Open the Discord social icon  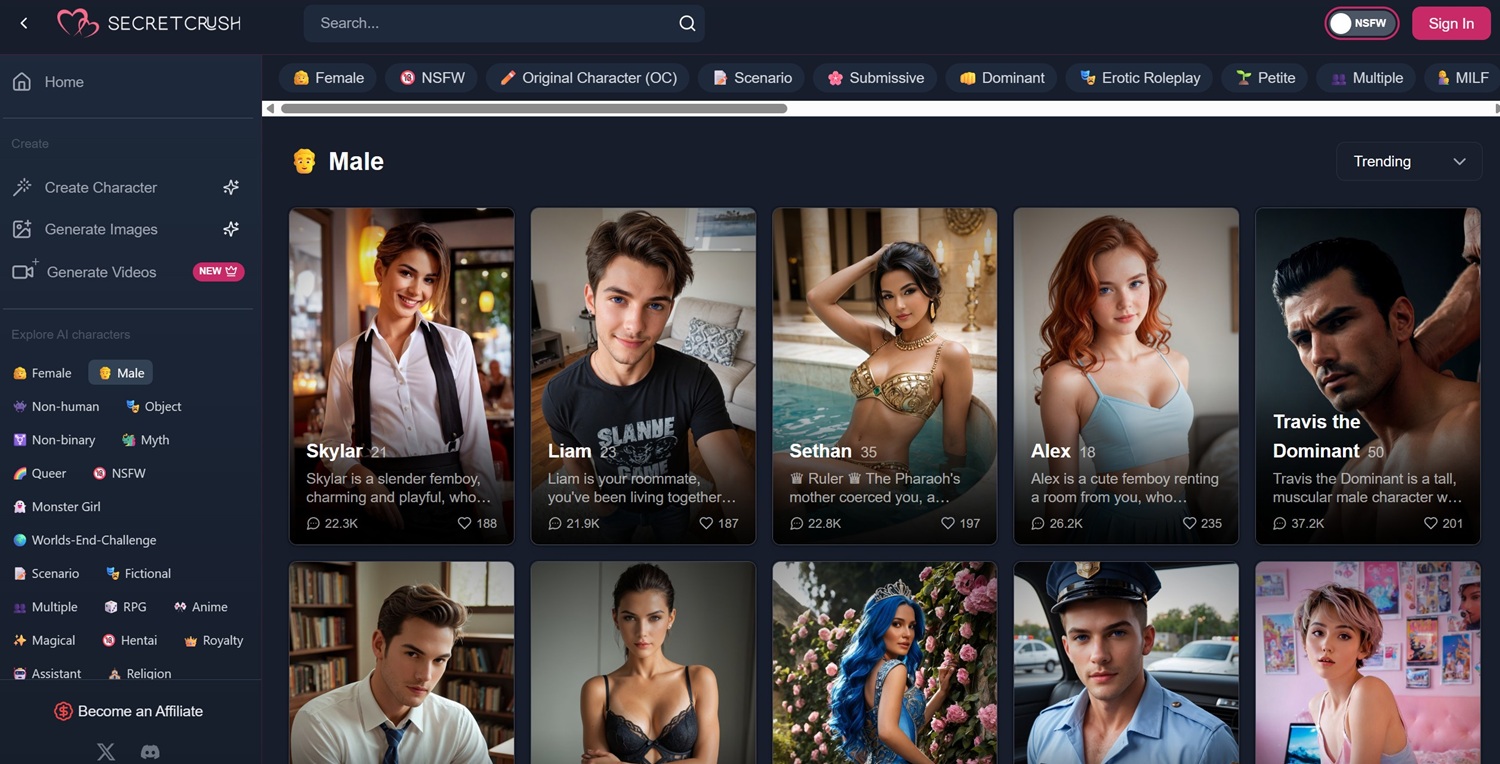pos(150,751)
